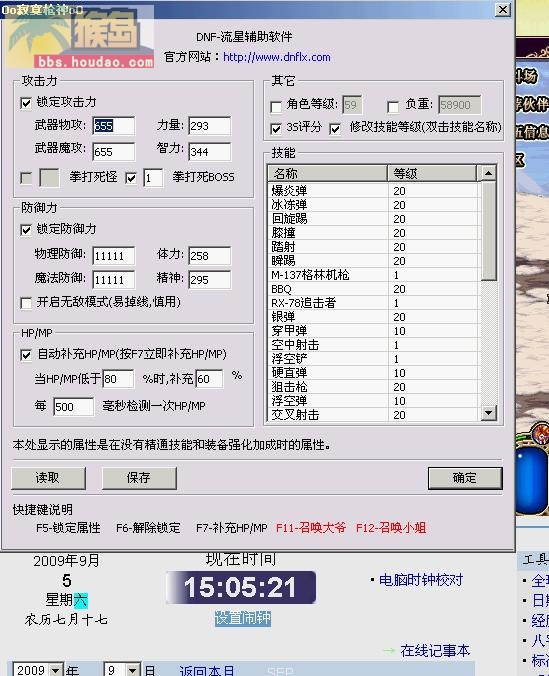
Task: Select the 踏射 skill row
Action: pos(373,247)
